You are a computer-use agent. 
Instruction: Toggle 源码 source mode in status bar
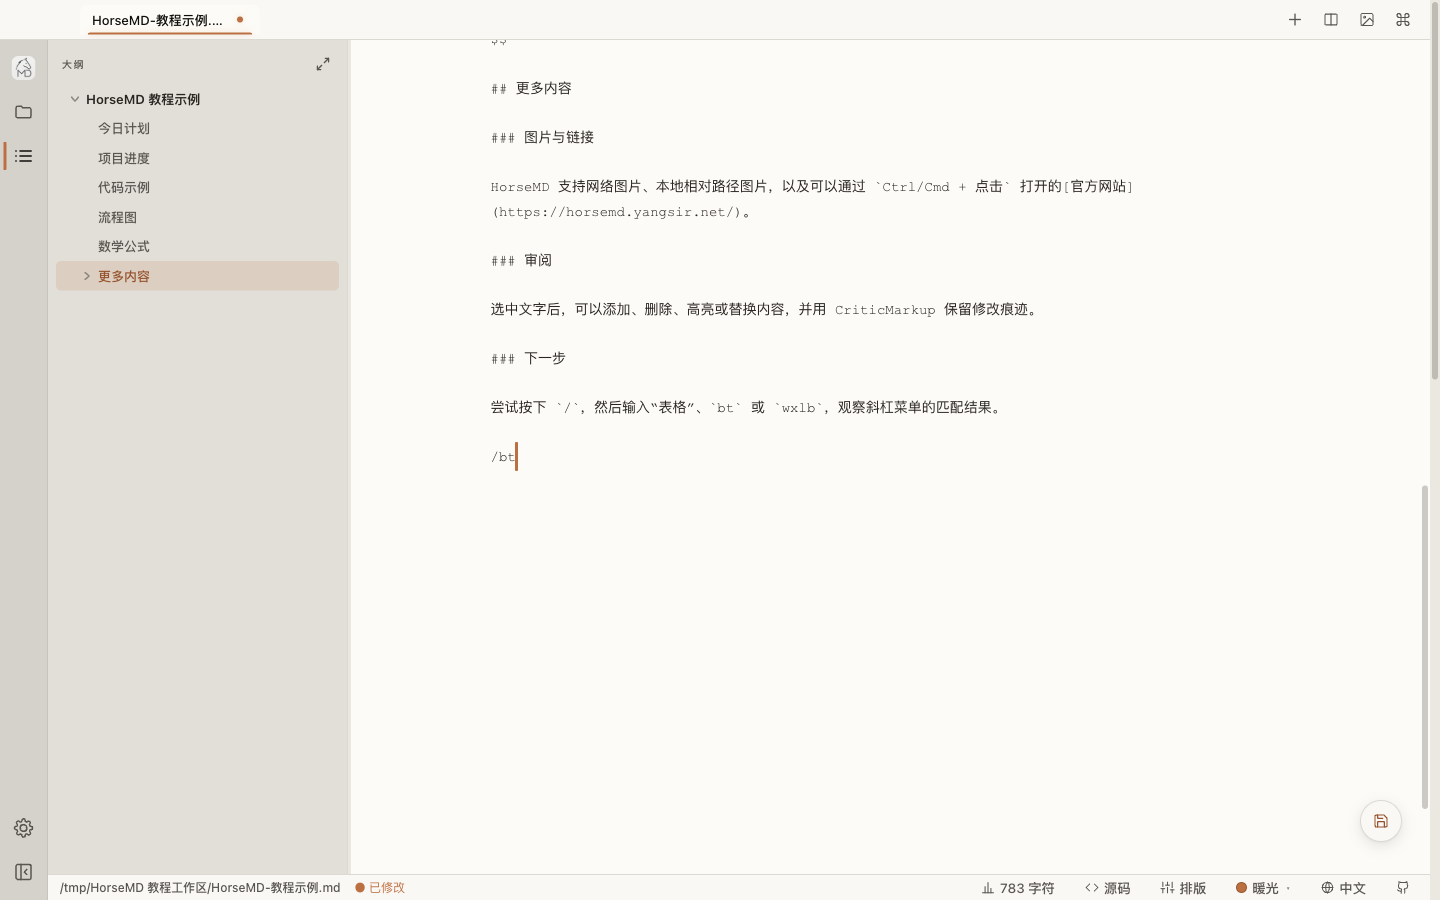1108,888
